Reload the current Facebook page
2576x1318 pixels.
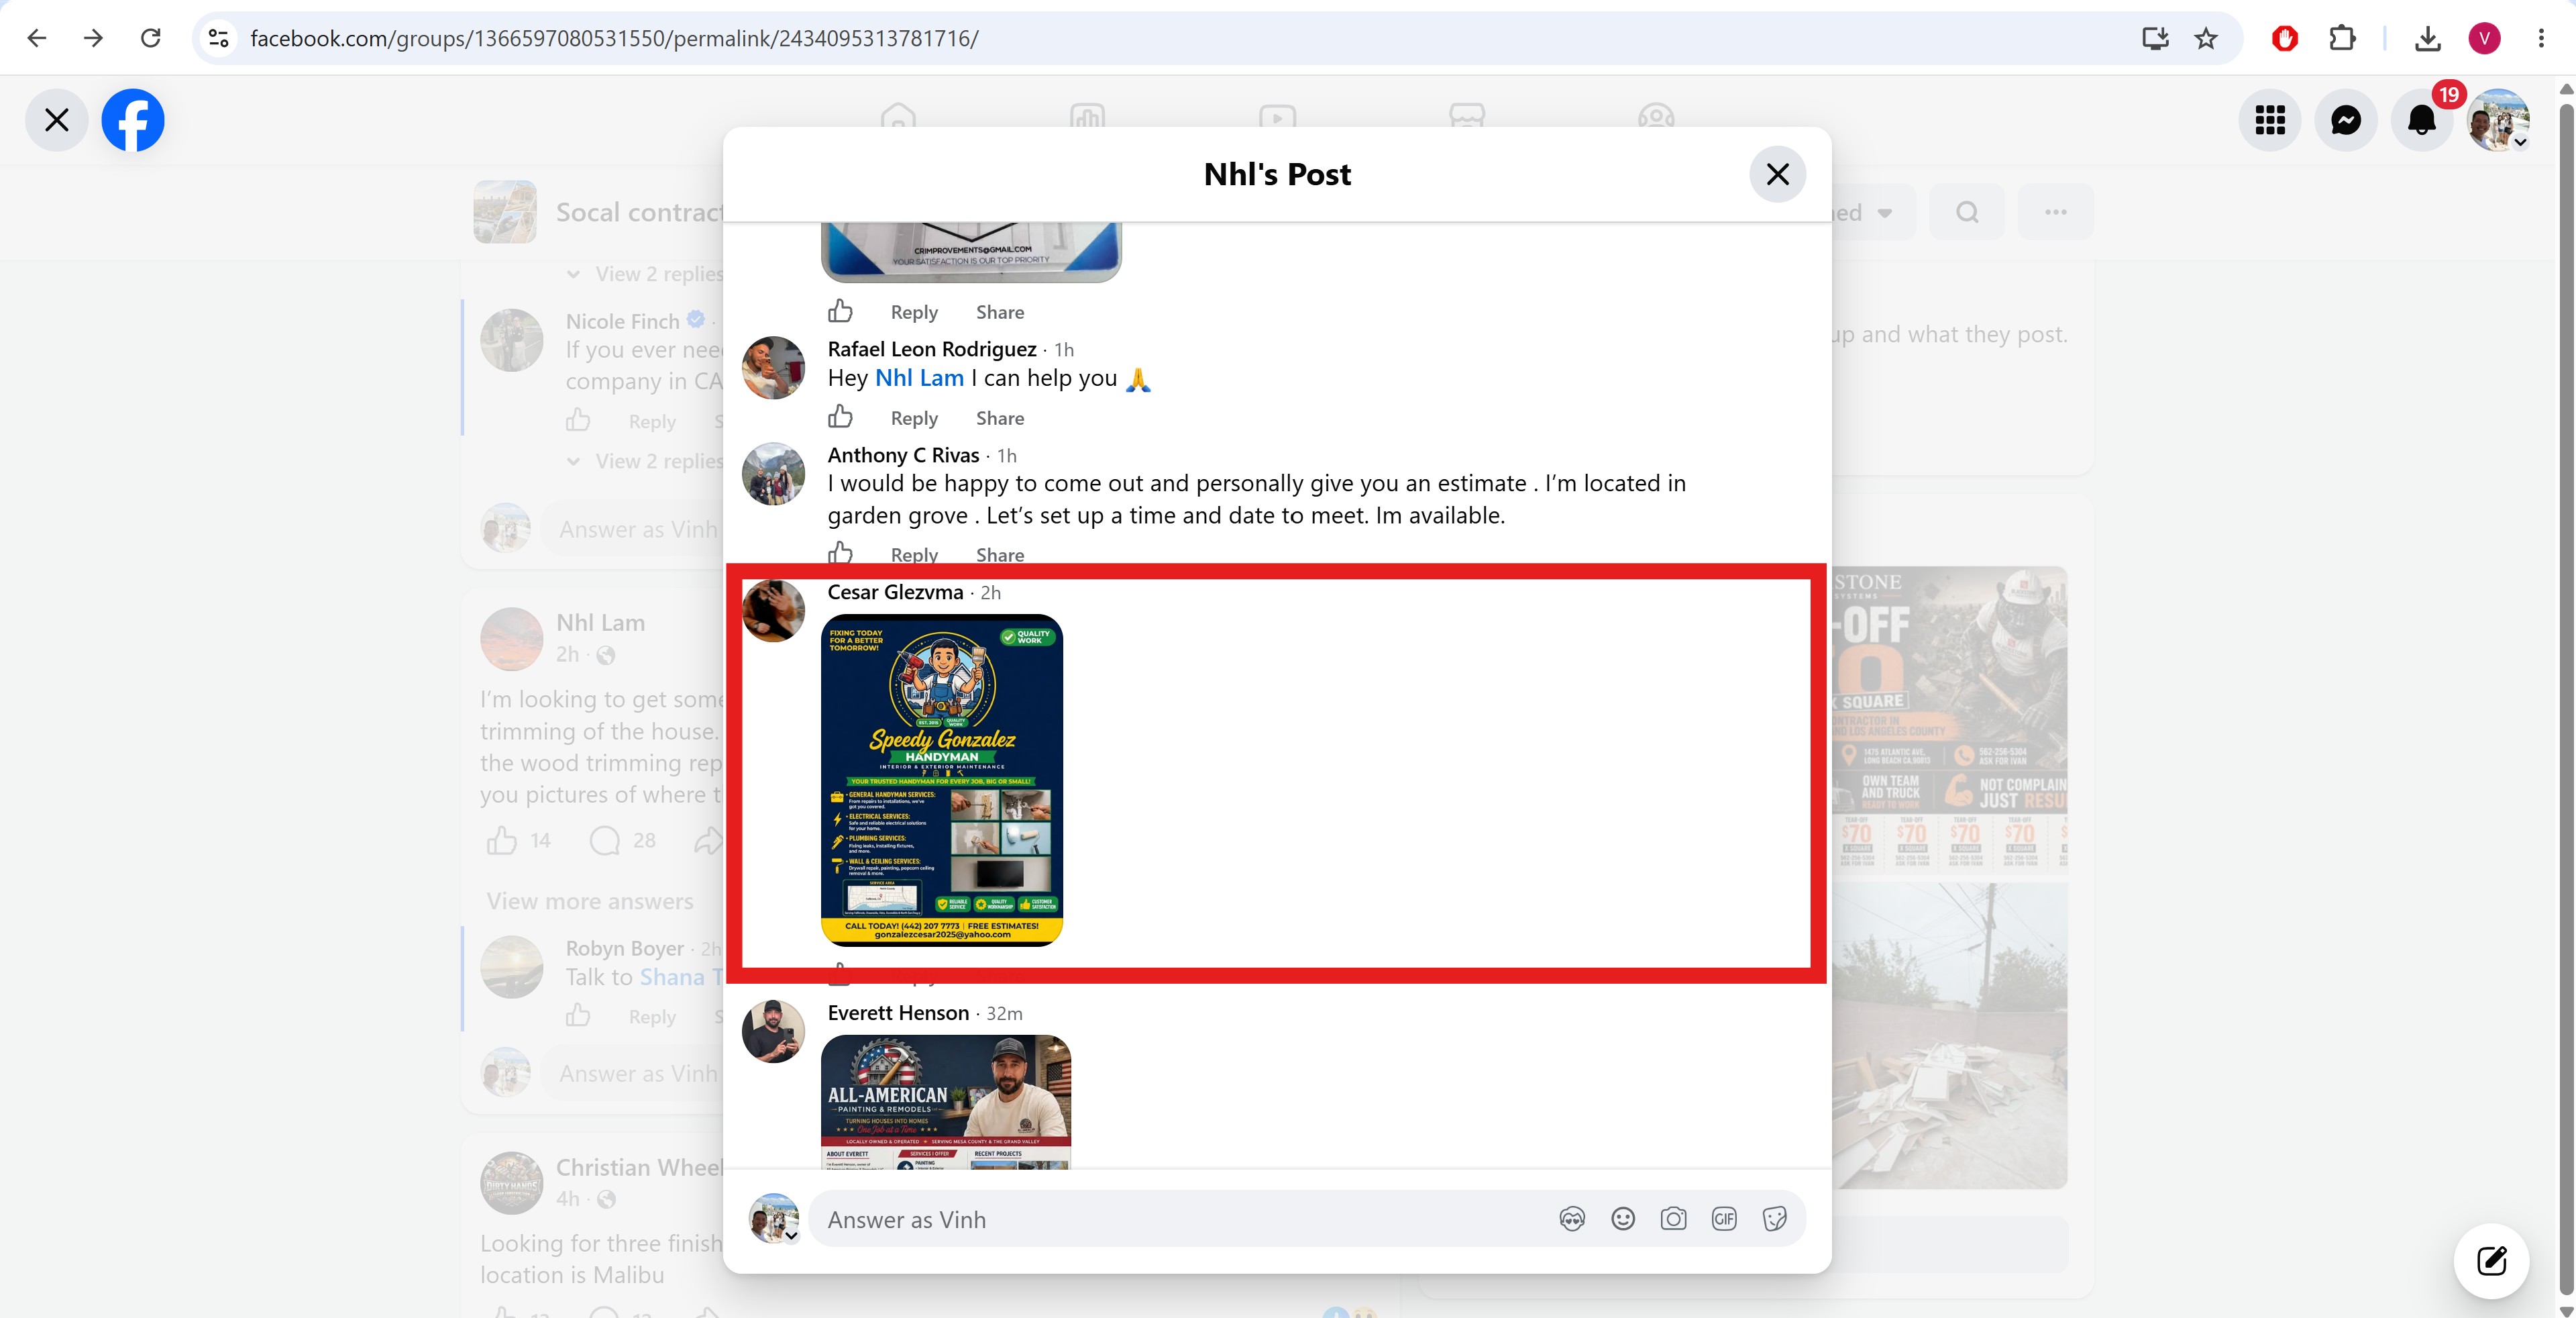tap(150, 38)
